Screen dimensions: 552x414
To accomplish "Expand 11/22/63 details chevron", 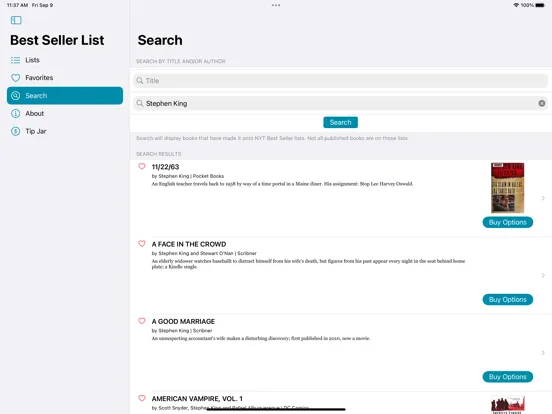I will pos(543,198).
